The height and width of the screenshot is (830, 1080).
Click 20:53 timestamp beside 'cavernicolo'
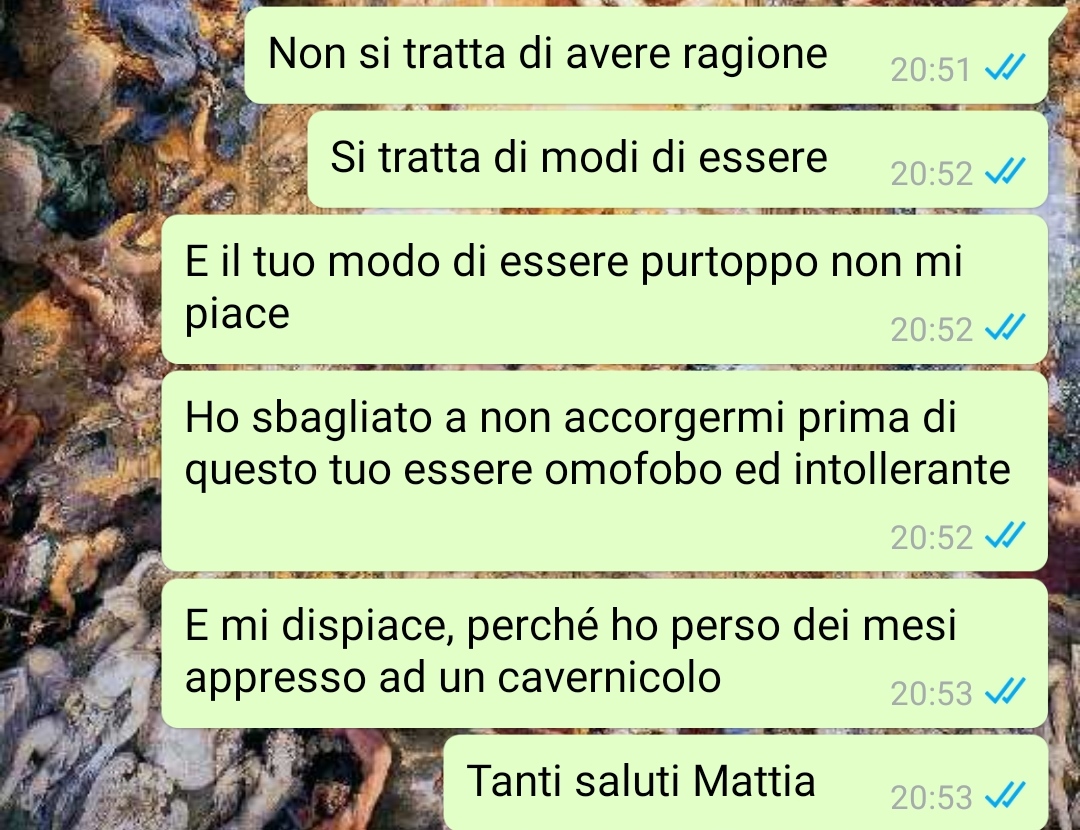931,694
